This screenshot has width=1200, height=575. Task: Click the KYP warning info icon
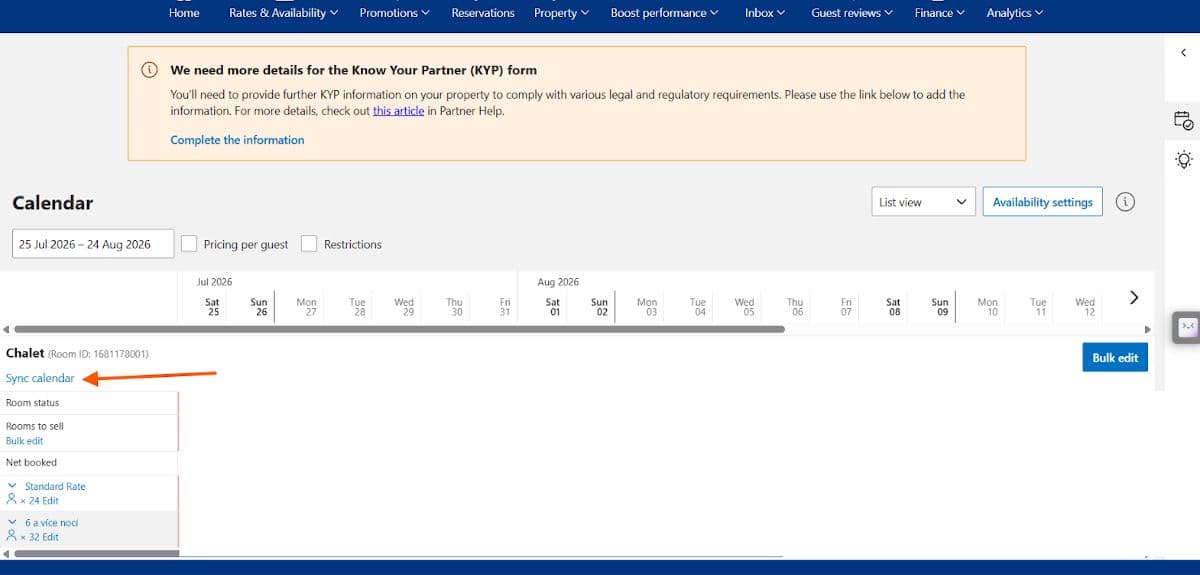149,70
